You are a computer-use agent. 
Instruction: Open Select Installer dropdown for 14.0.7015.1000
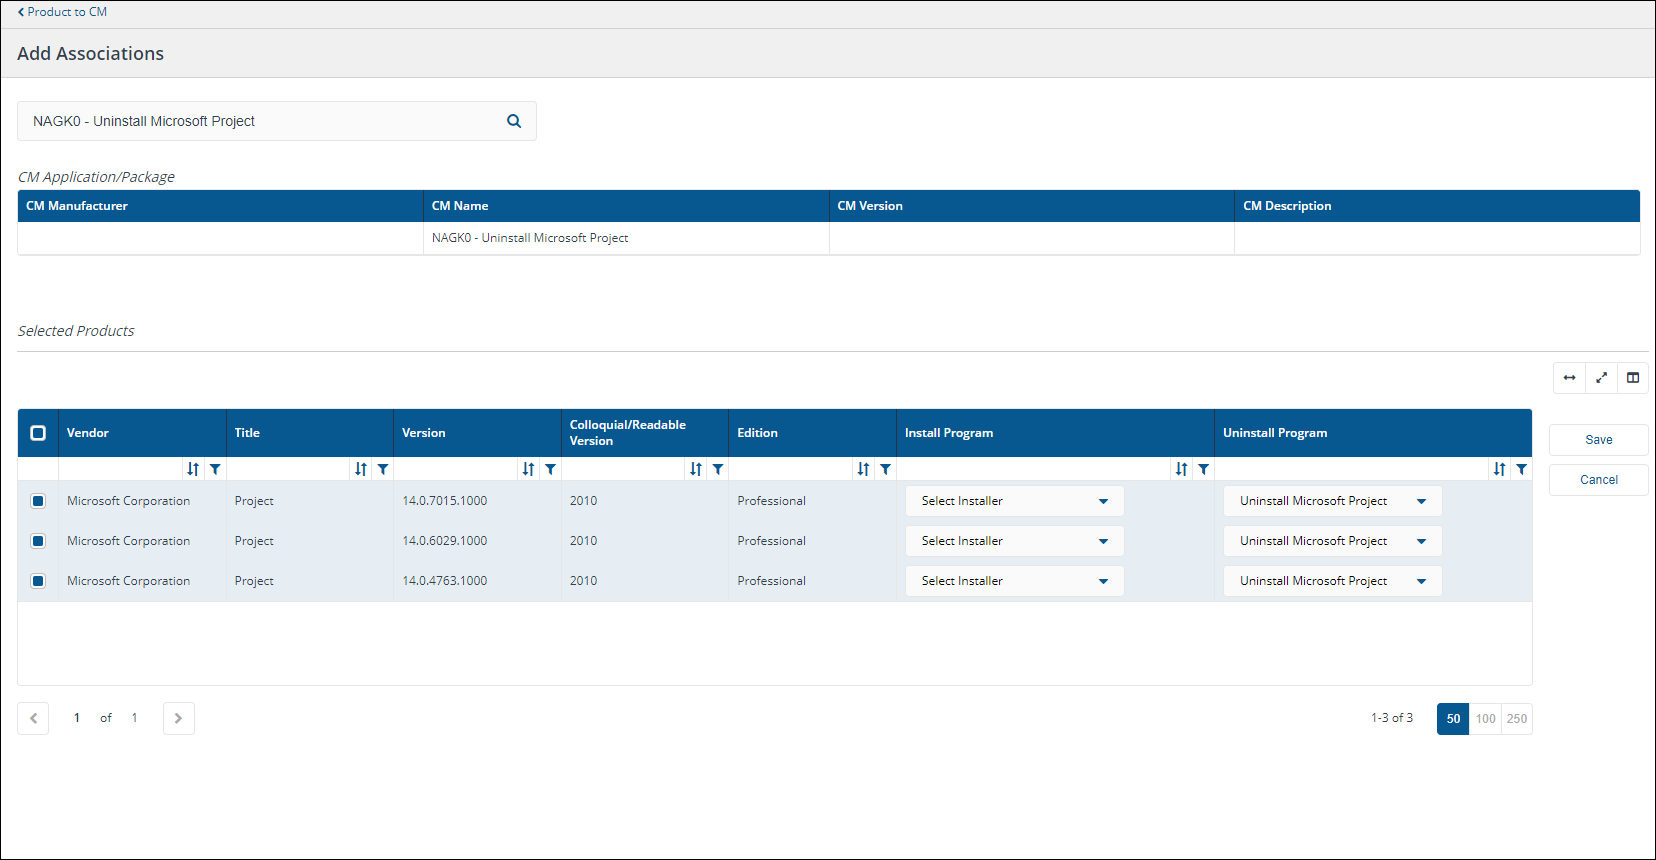pyautogui.click(x=1014, y=501)
